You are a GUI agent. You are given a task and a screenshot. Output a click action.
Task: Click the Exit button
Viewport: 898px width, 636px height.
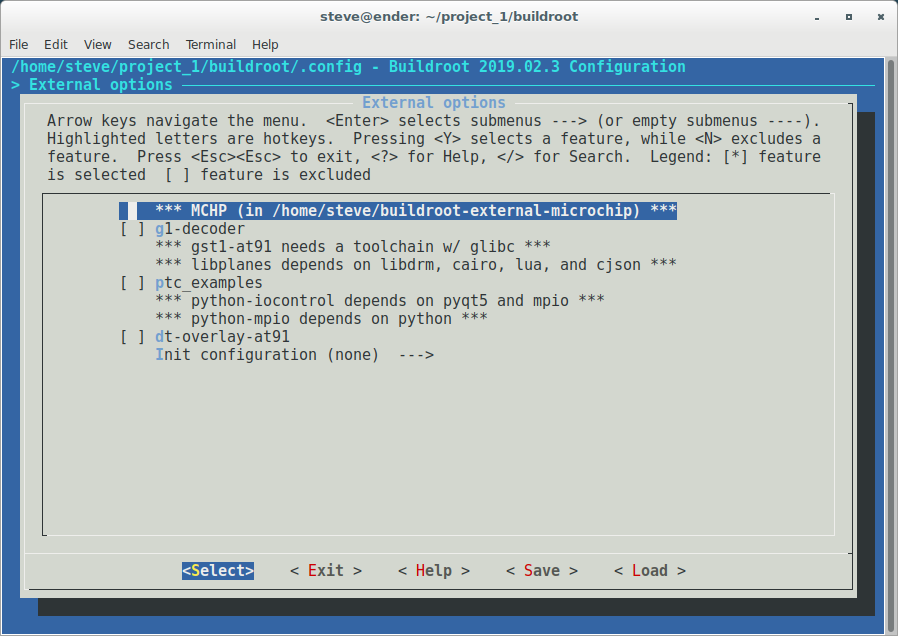tap(325, 570)
